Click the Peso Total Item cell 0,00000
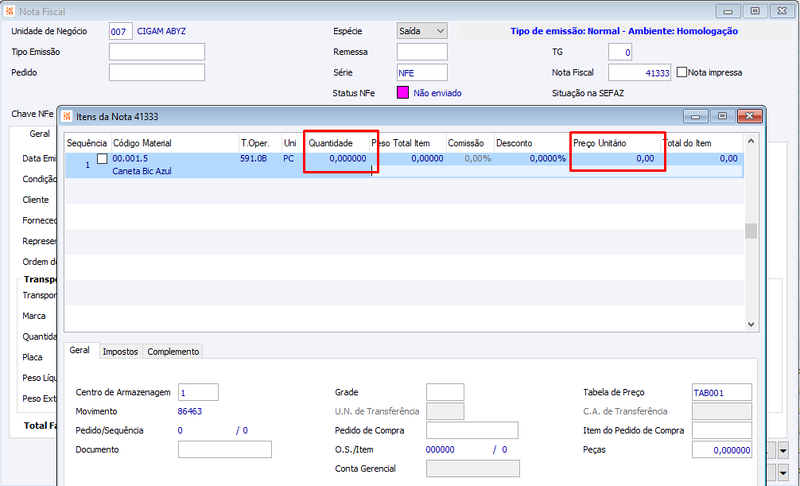800x486 pixels. [x=428, y=159]
